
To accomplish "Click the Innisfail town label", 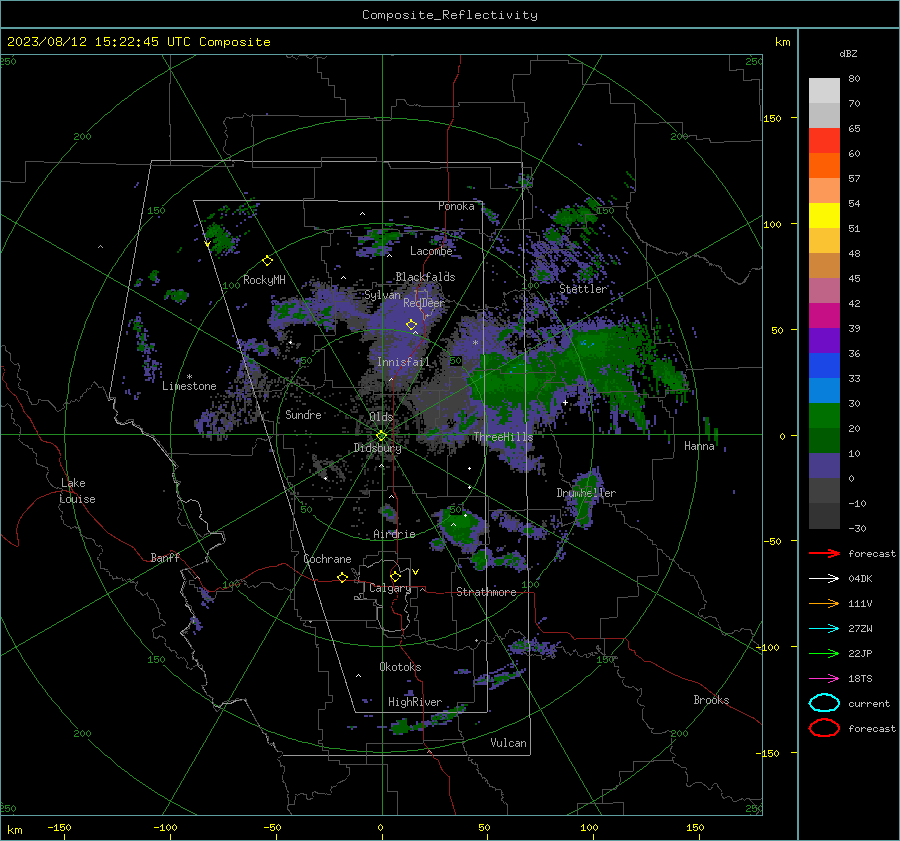I will pos(403,362).
